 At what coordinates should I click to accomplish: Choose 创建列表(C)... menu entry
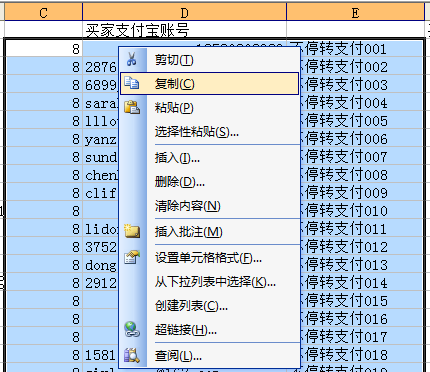click(x=209, y=306)
